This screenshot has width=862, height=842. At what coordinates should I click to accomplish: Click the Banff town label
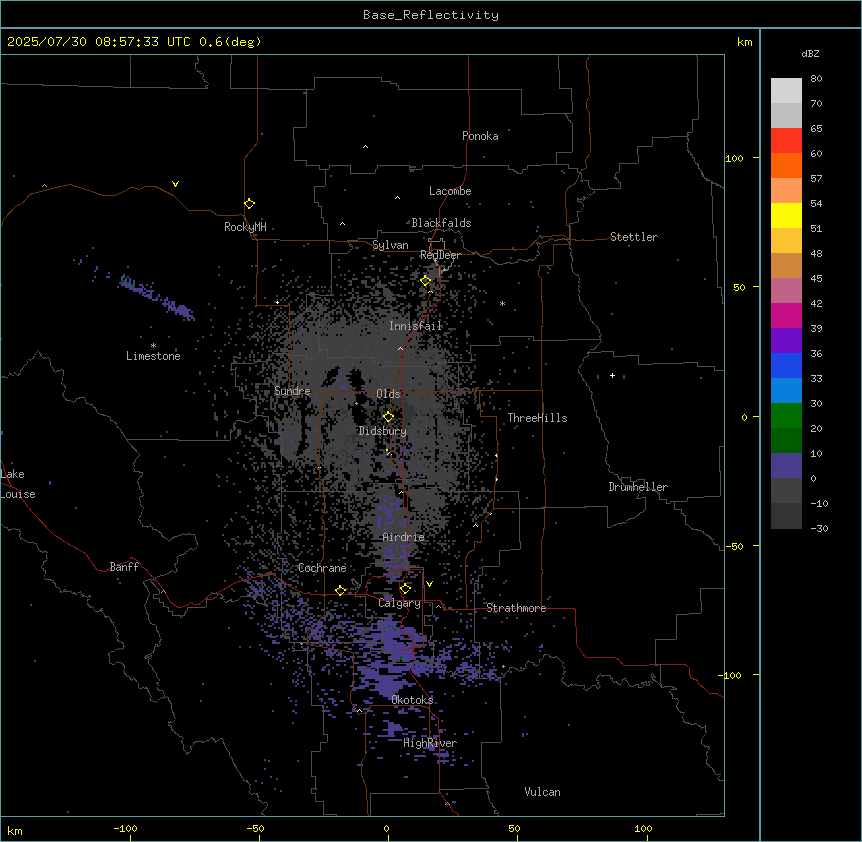pos(124,567)
